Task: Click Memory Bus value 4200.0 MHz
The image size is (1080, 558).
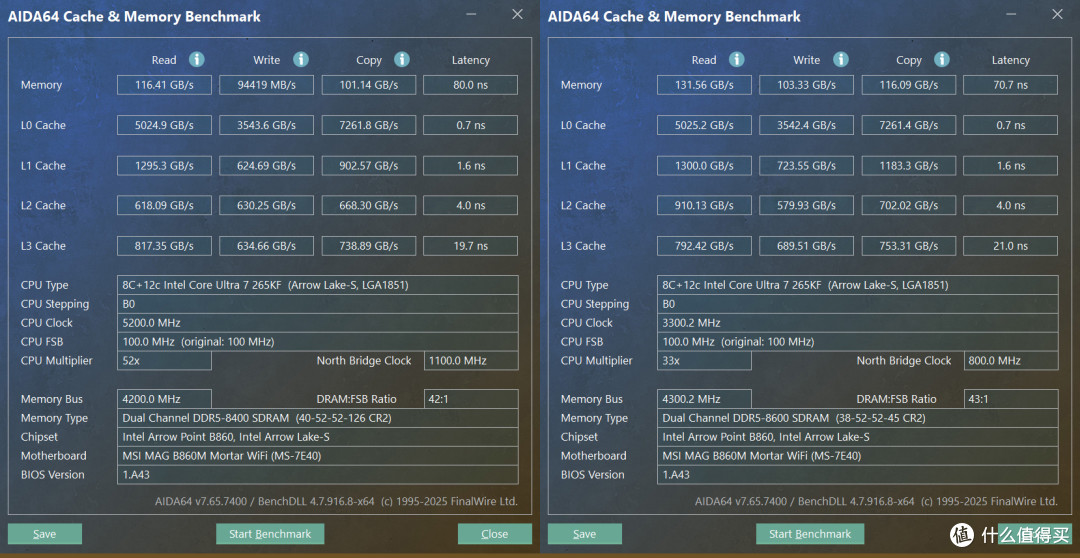Action: (164, 400)
